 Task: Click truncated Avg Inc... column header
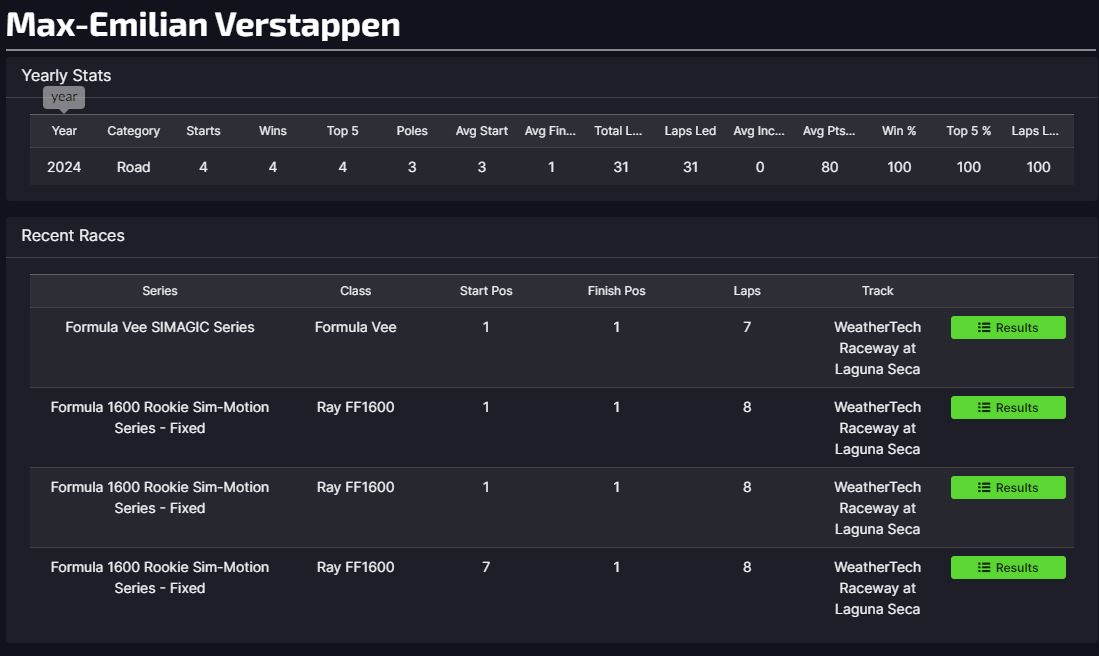[759, 130]
